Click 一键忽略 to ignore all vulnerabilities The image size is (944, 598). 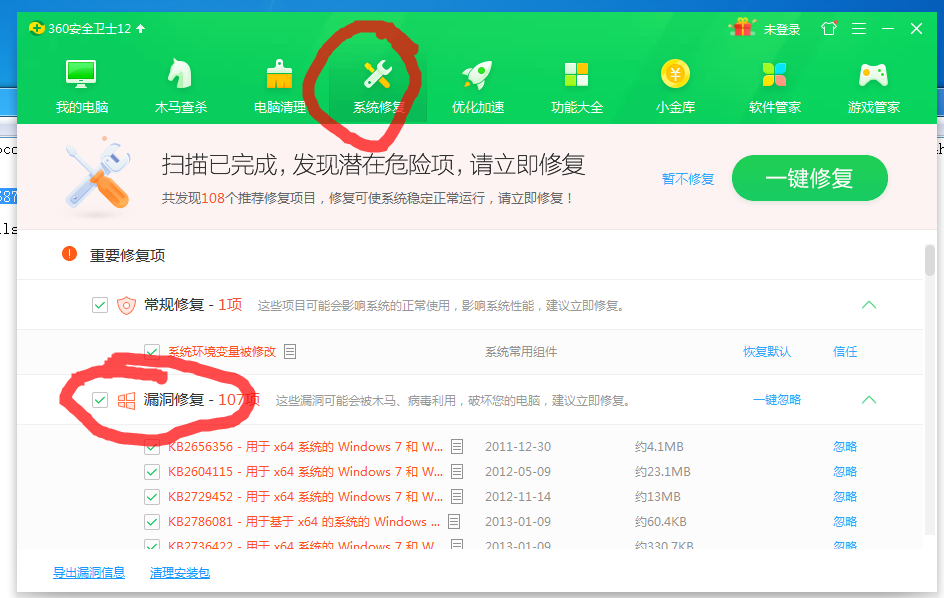[777, 399]
